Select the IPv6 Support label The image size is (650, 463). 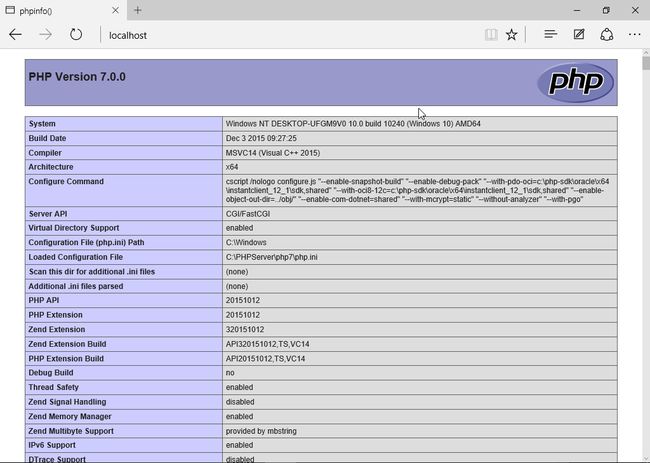[52, 445]
